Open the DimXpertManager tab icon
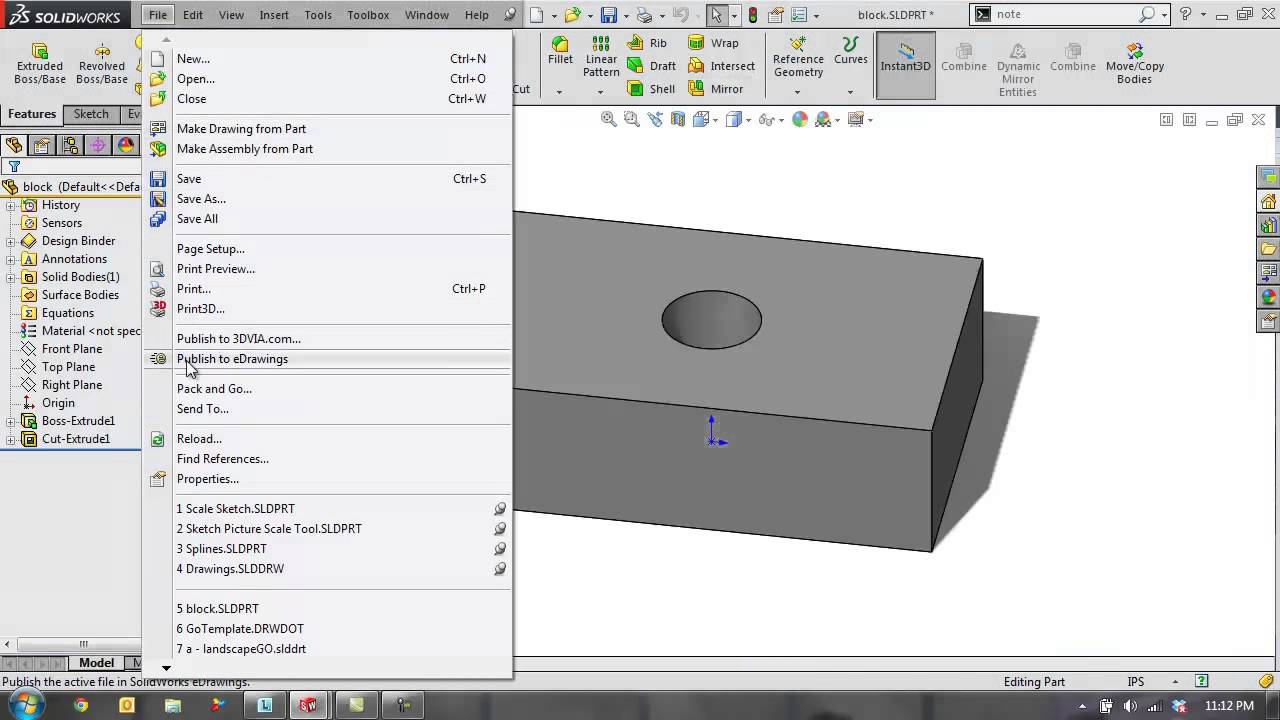 click(x=98, y=145)
